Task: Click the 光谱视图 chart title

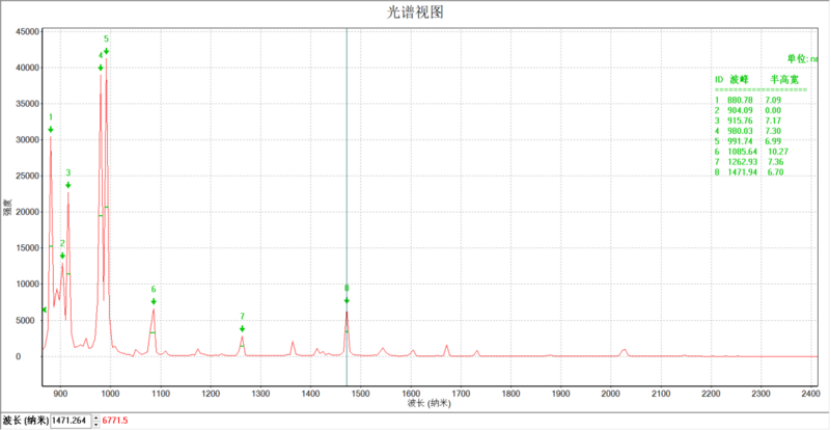Action: pos(415,13)
